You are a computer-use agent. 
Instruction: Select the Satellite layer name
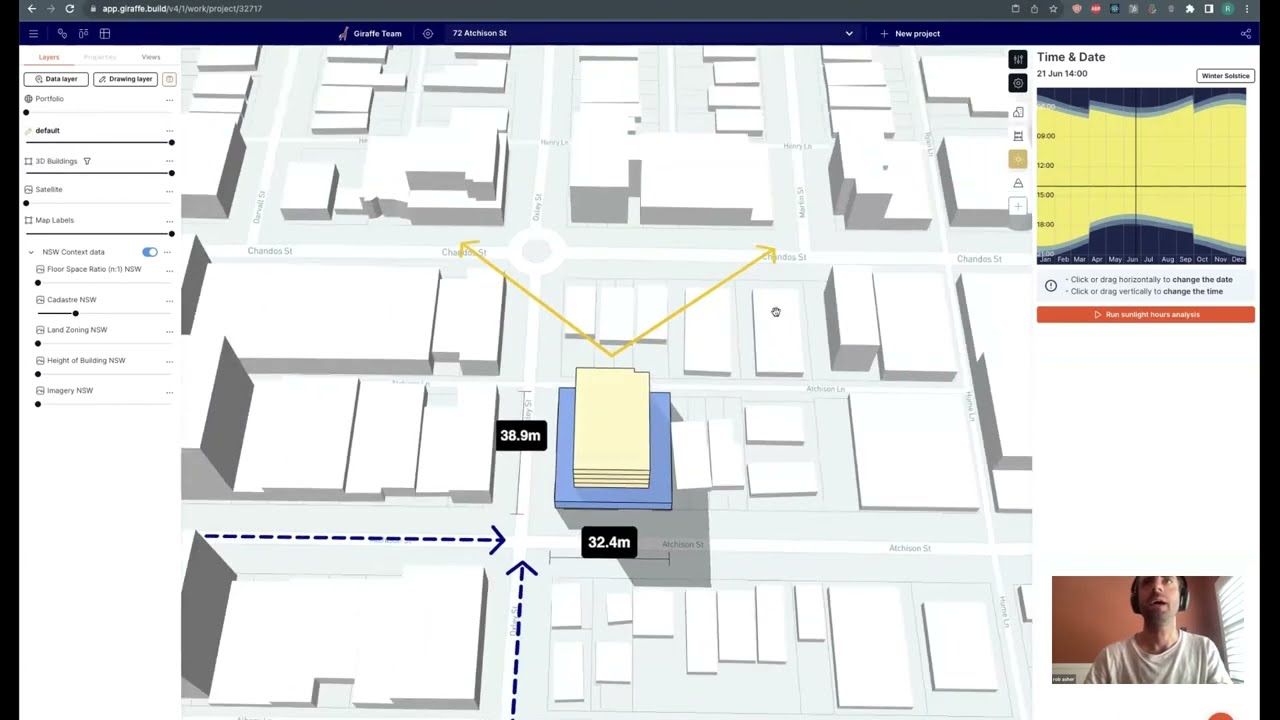(49, 189)
